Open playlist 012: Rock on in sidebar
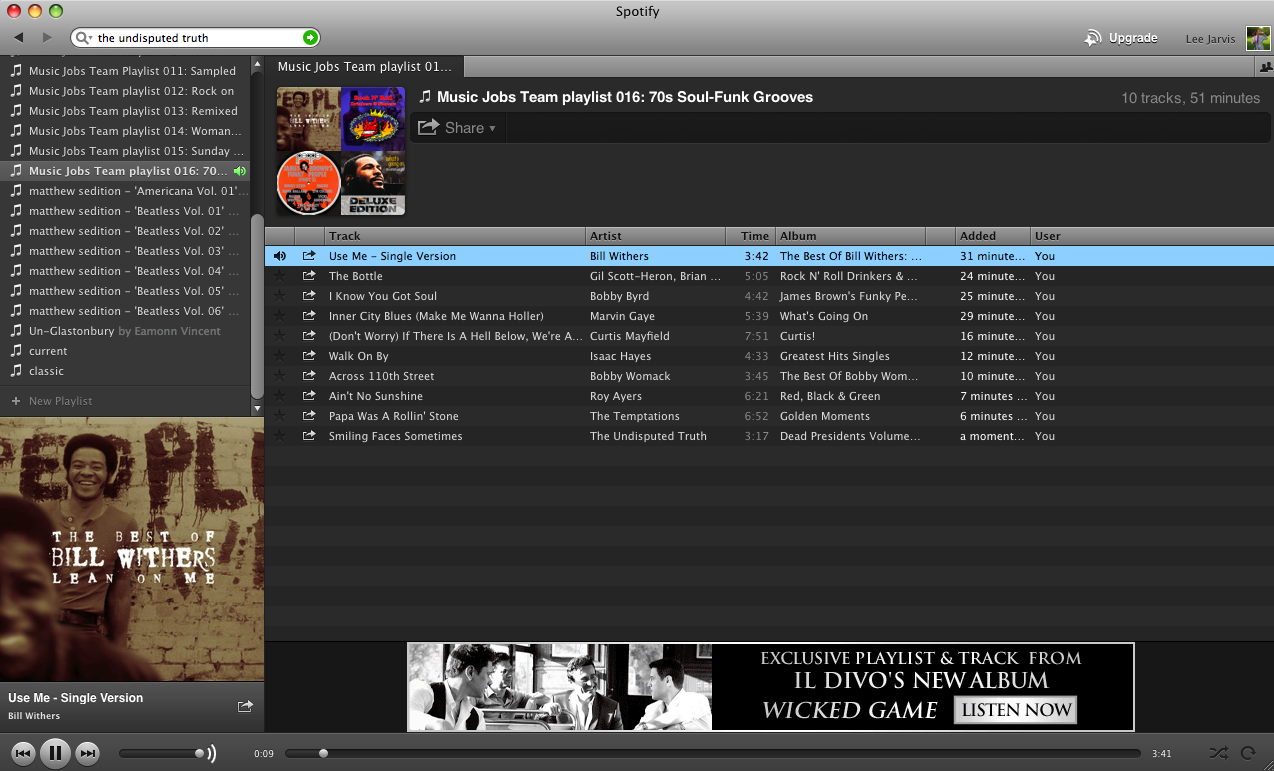 coord(125,91)
